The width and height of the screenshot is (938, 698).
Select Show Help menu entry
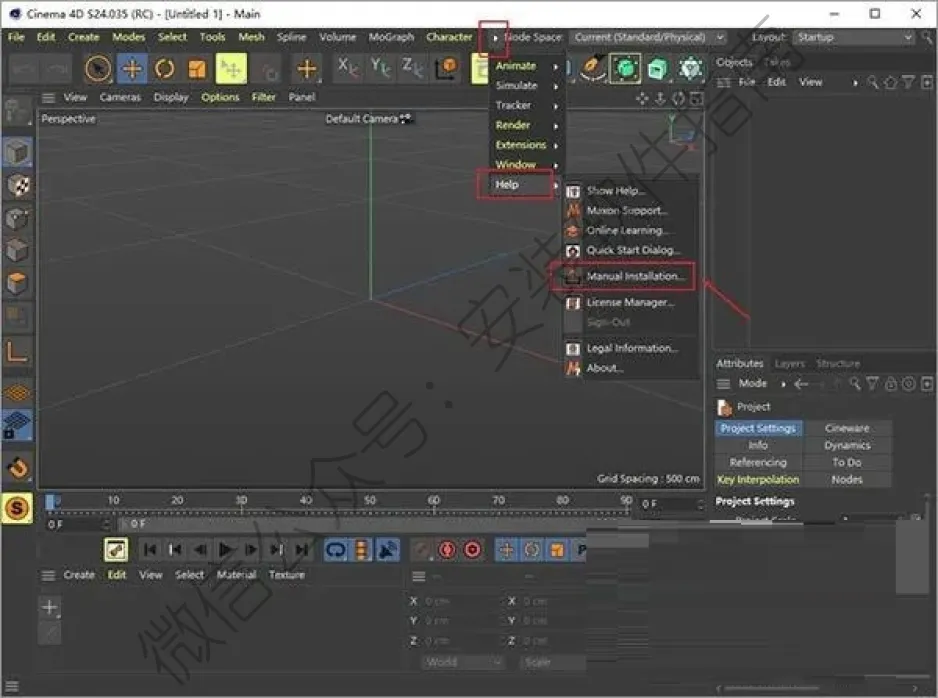[631, 191]
